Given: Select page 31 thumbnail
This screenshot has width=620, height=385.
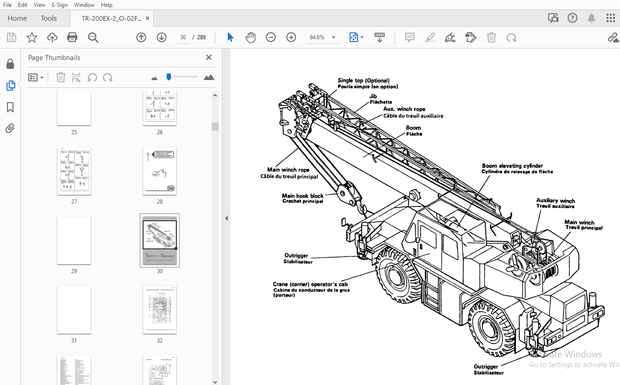Looking at the screenshot, I should [x=74, y=310].
